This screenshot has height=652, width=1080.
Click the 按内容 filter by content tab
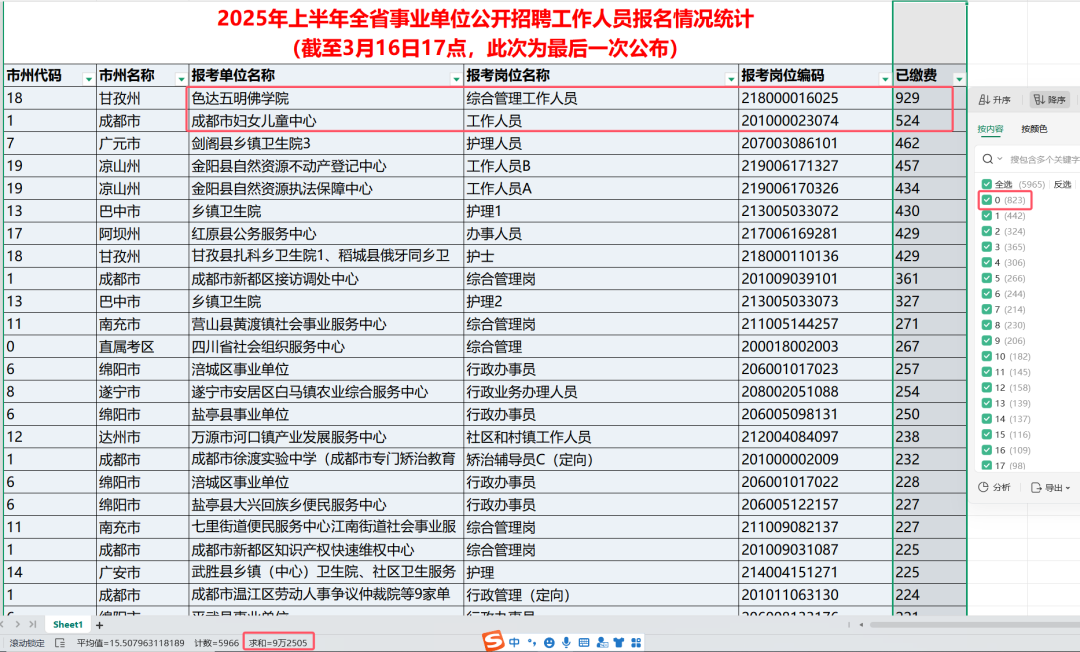tap(990, 129)
